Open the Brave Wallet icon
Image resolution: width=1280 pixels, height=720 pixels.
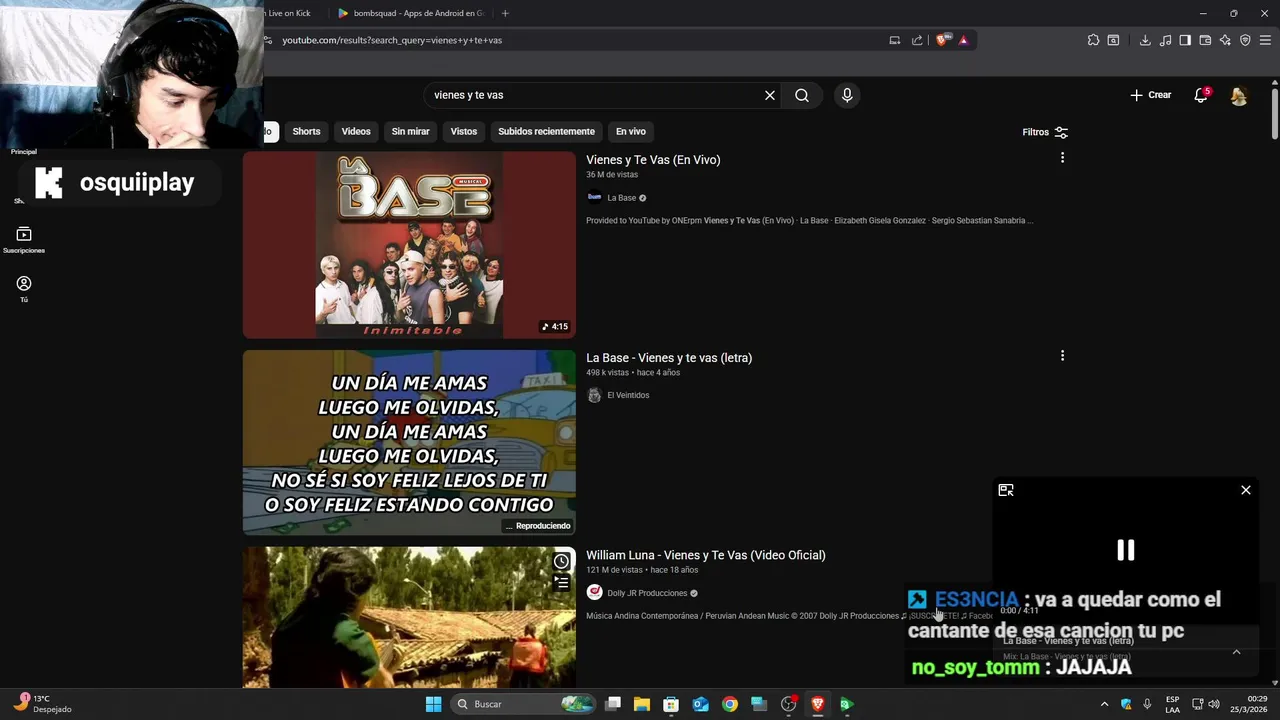click(1205, 40)
